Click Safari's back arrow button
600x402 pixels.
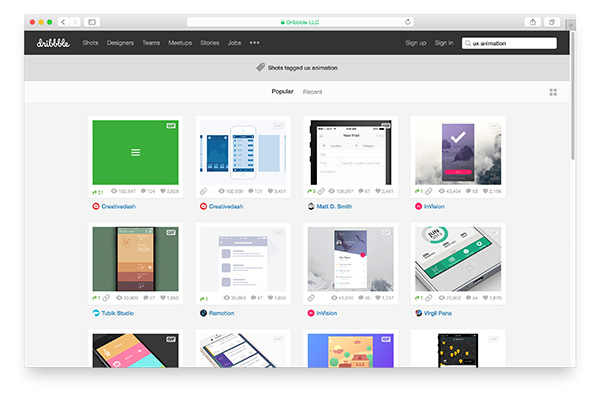pos(63,21)
